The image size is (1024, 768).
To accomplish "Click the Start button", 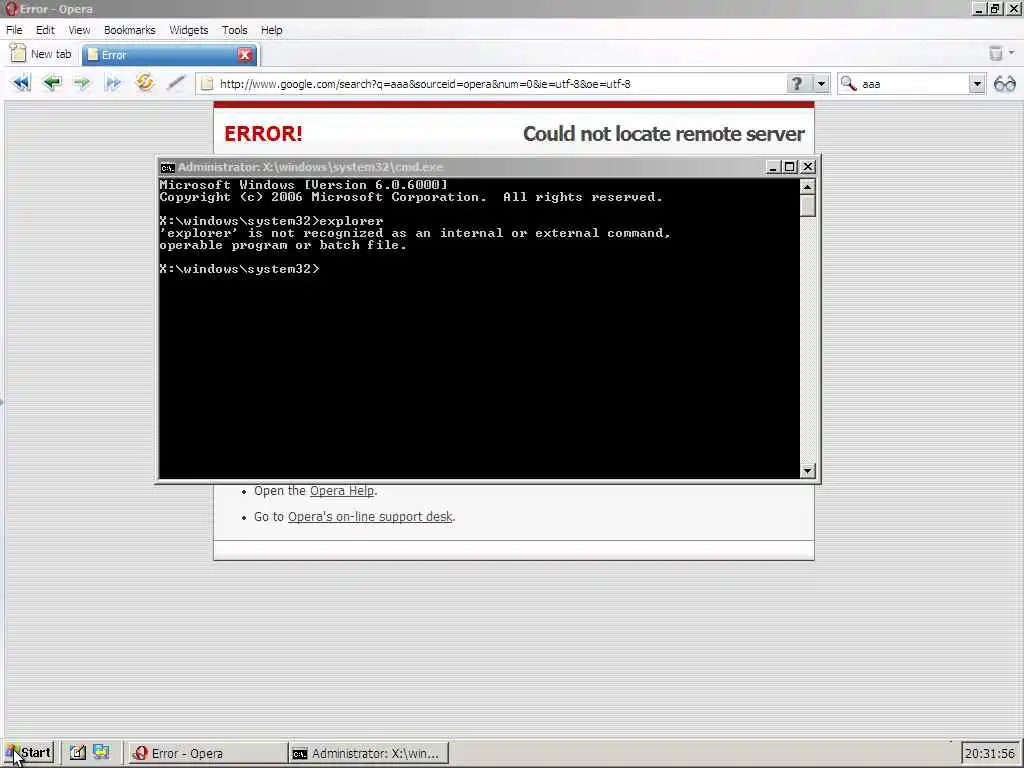I will [x=28, y=753].
